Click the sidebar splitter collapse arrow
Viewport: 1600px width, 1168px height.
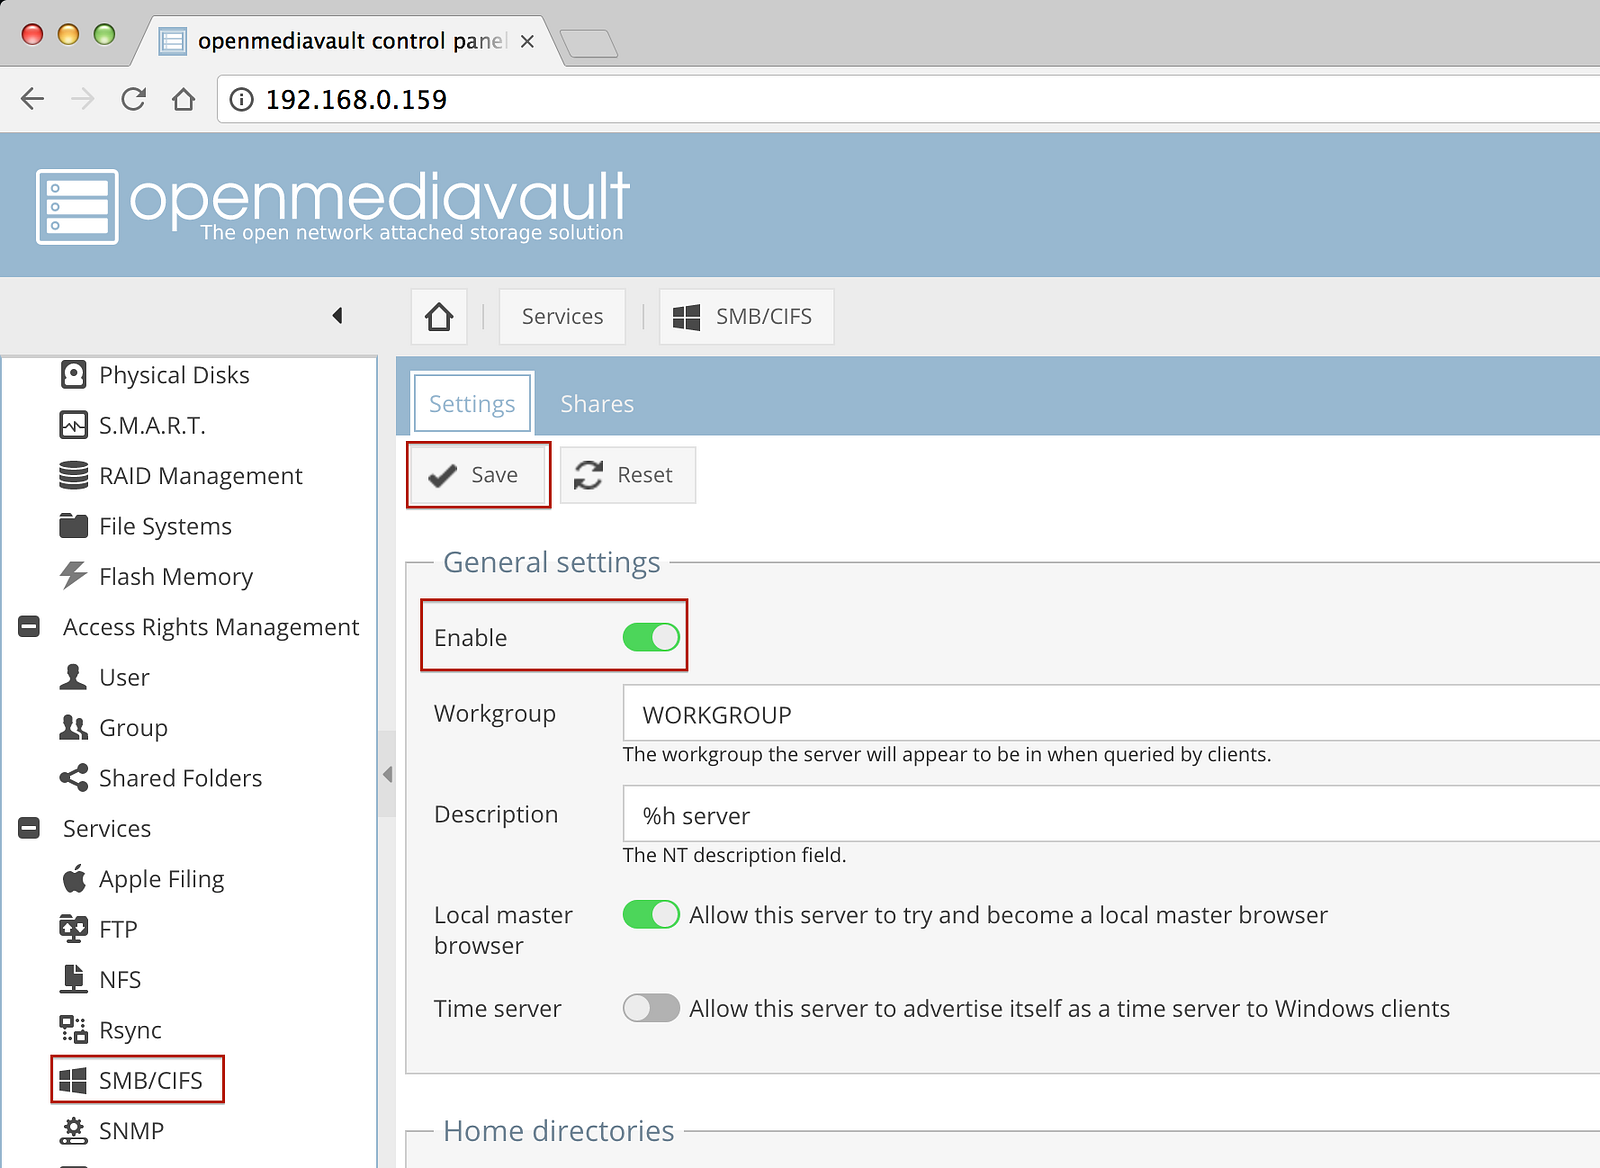tap(387, 774)
